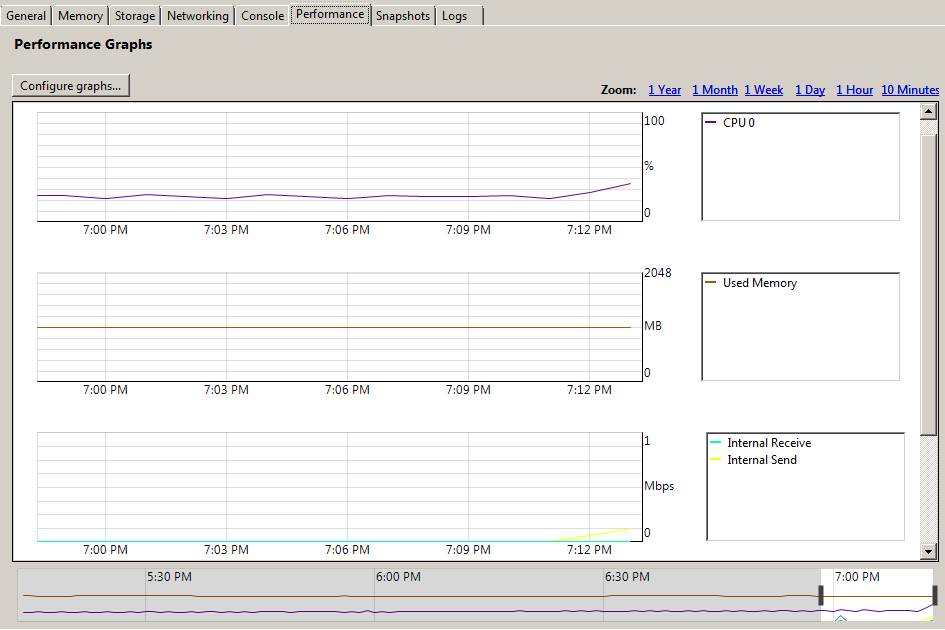
Task: Open the Storage tab
Action: (x=134, y=16)
